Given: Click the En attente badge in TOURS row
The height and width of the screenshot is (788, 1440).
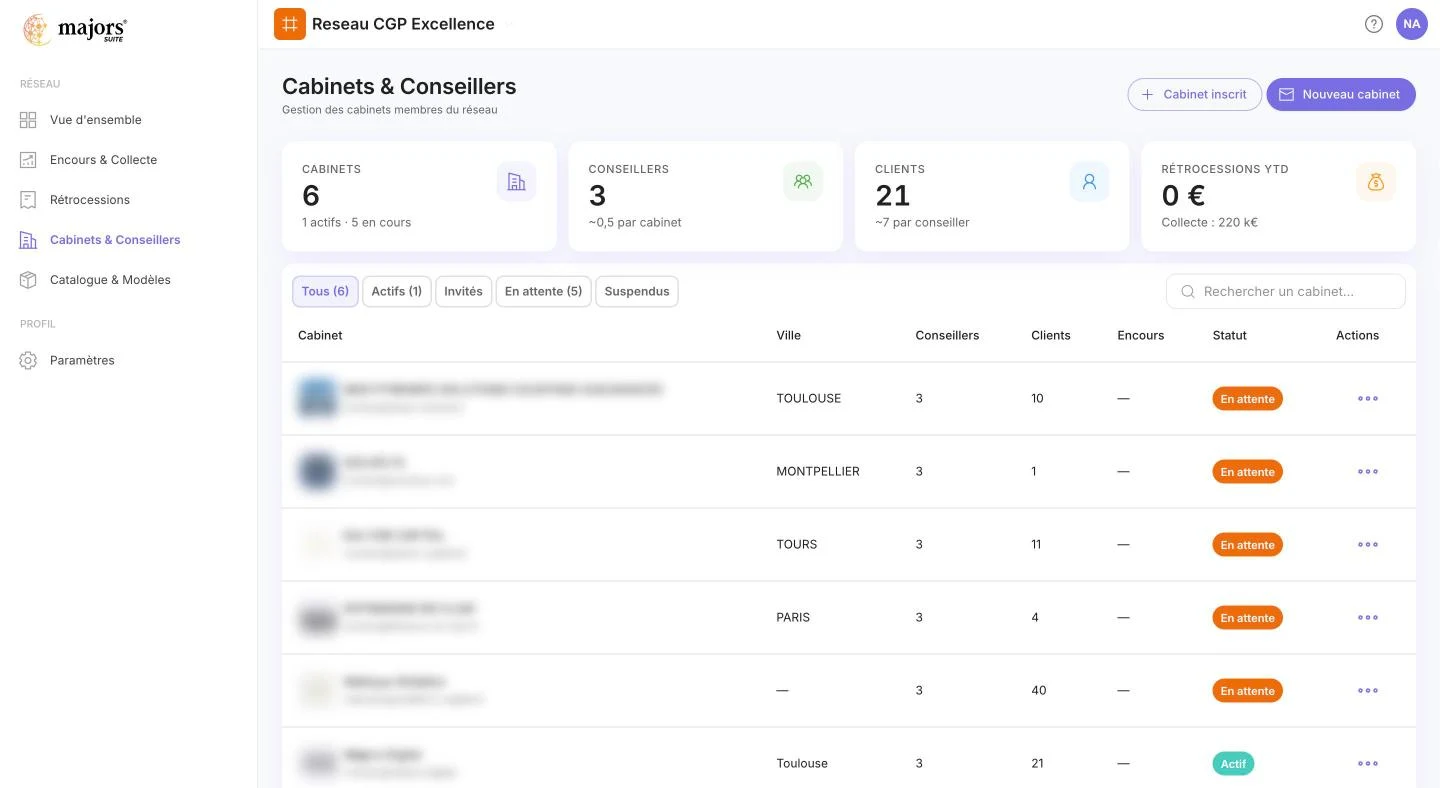Looking at the screenshot, I should click(1248, 545).
